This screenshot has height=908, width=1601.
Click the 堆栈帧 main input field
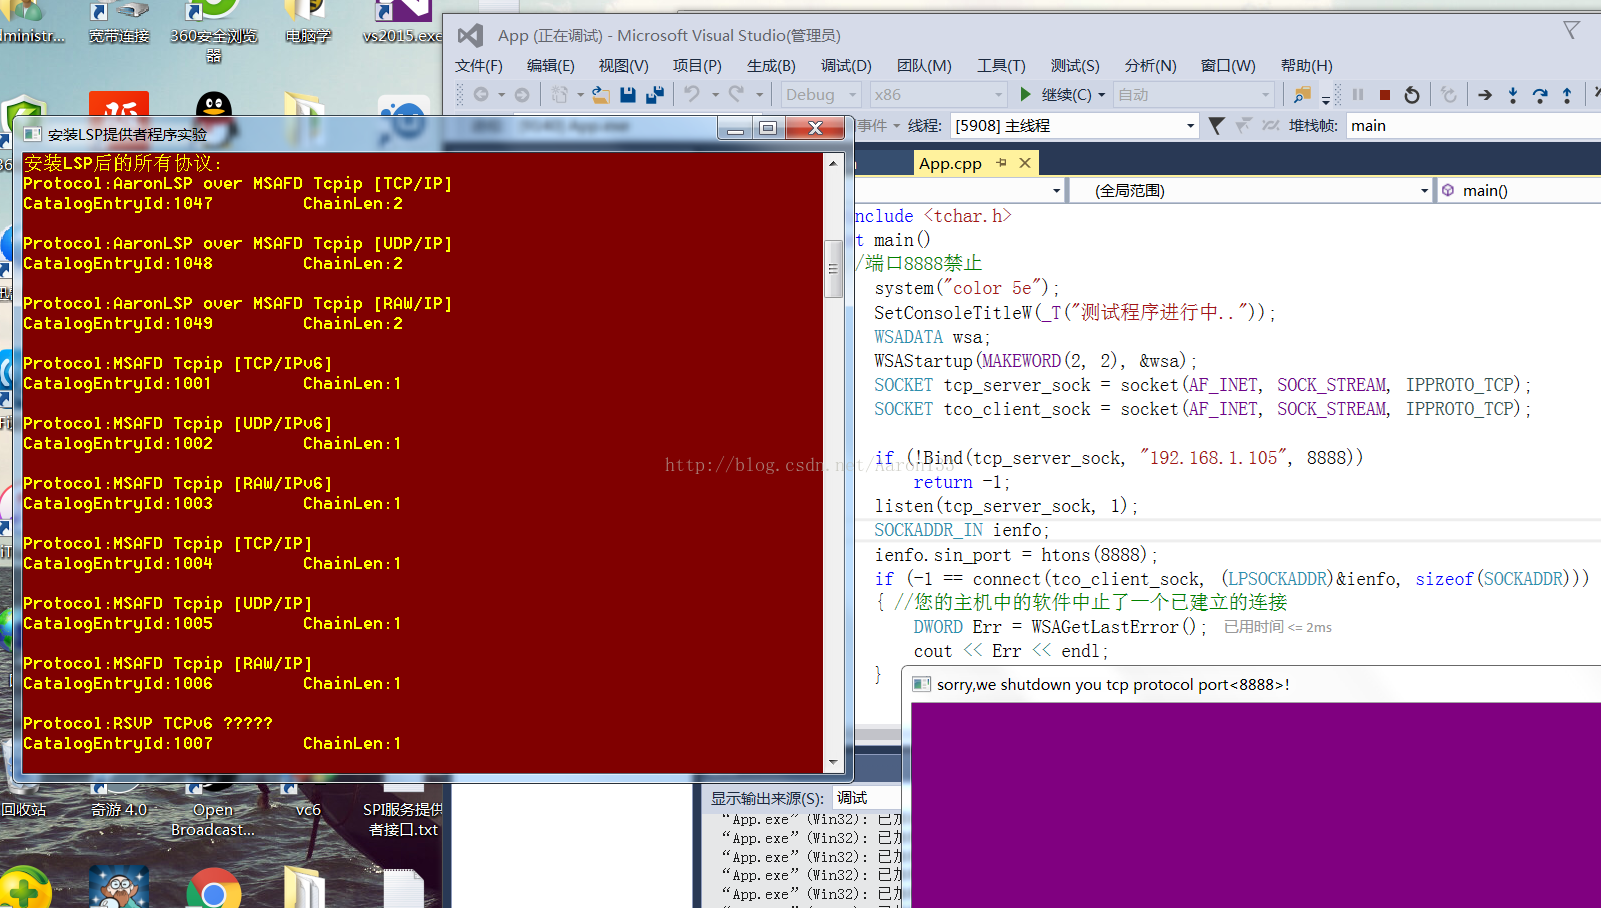[1473, 125]
